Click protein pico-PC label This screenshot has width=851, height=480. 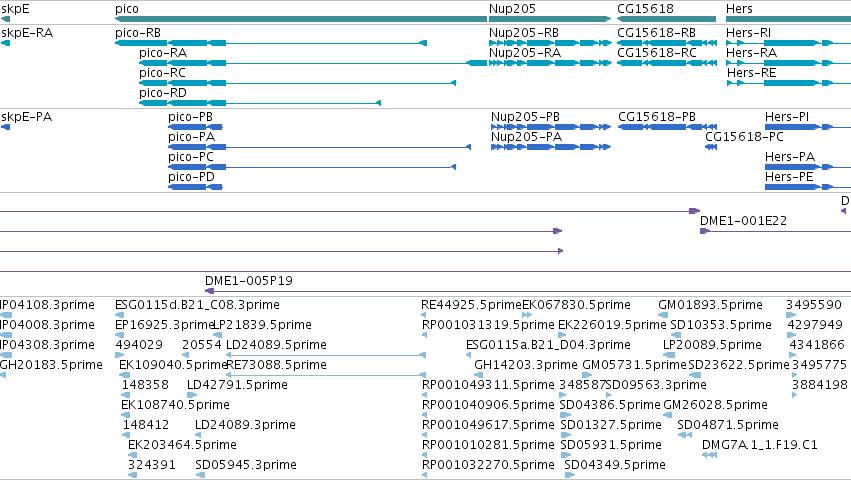(x=191, y=157)
